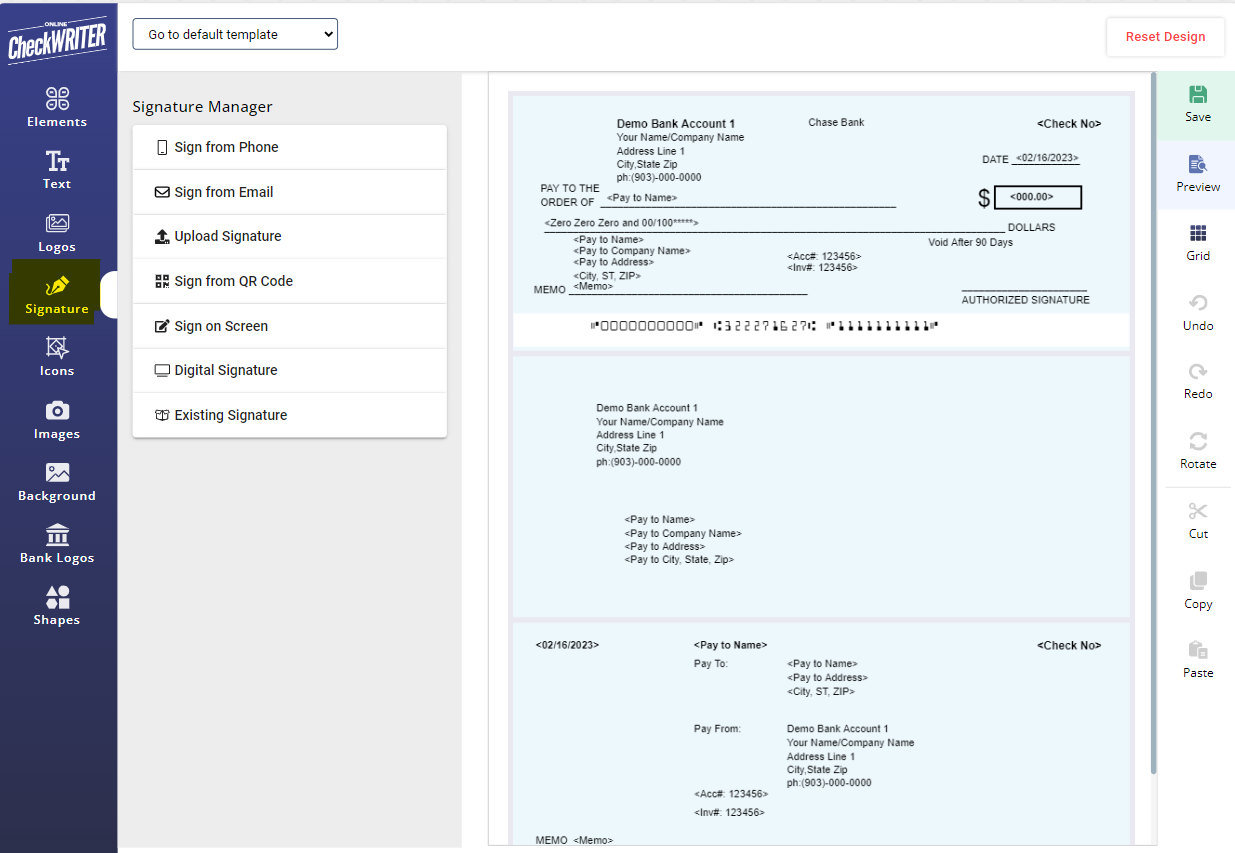
Task: Click the <000.00> amount box
Action: 1038,198
